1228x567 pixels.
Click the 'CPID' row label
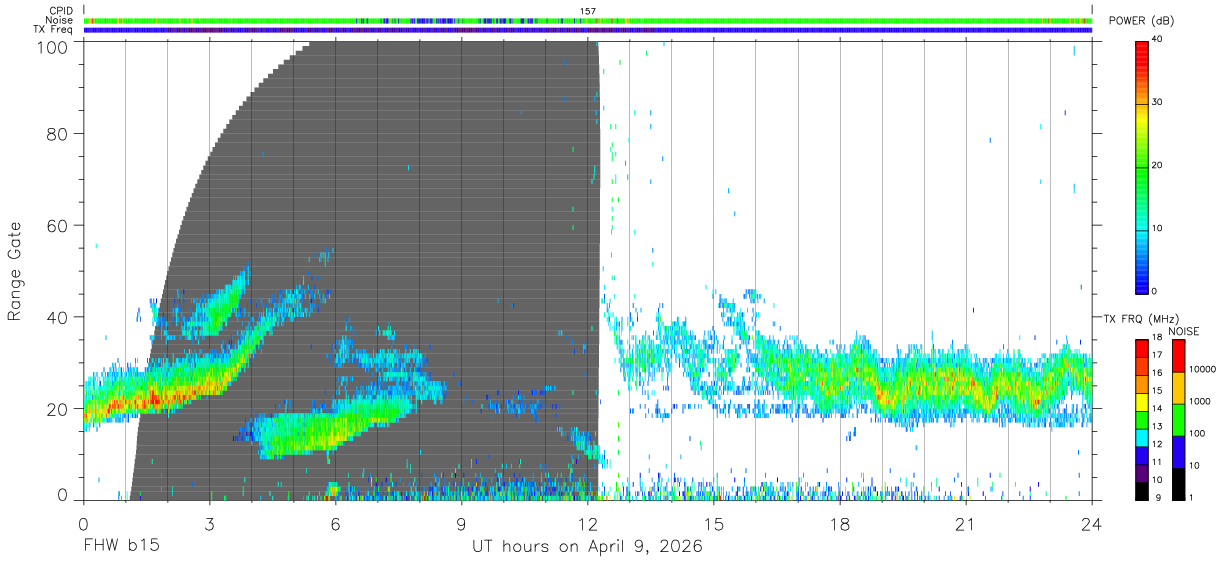(x=61, y=11)
